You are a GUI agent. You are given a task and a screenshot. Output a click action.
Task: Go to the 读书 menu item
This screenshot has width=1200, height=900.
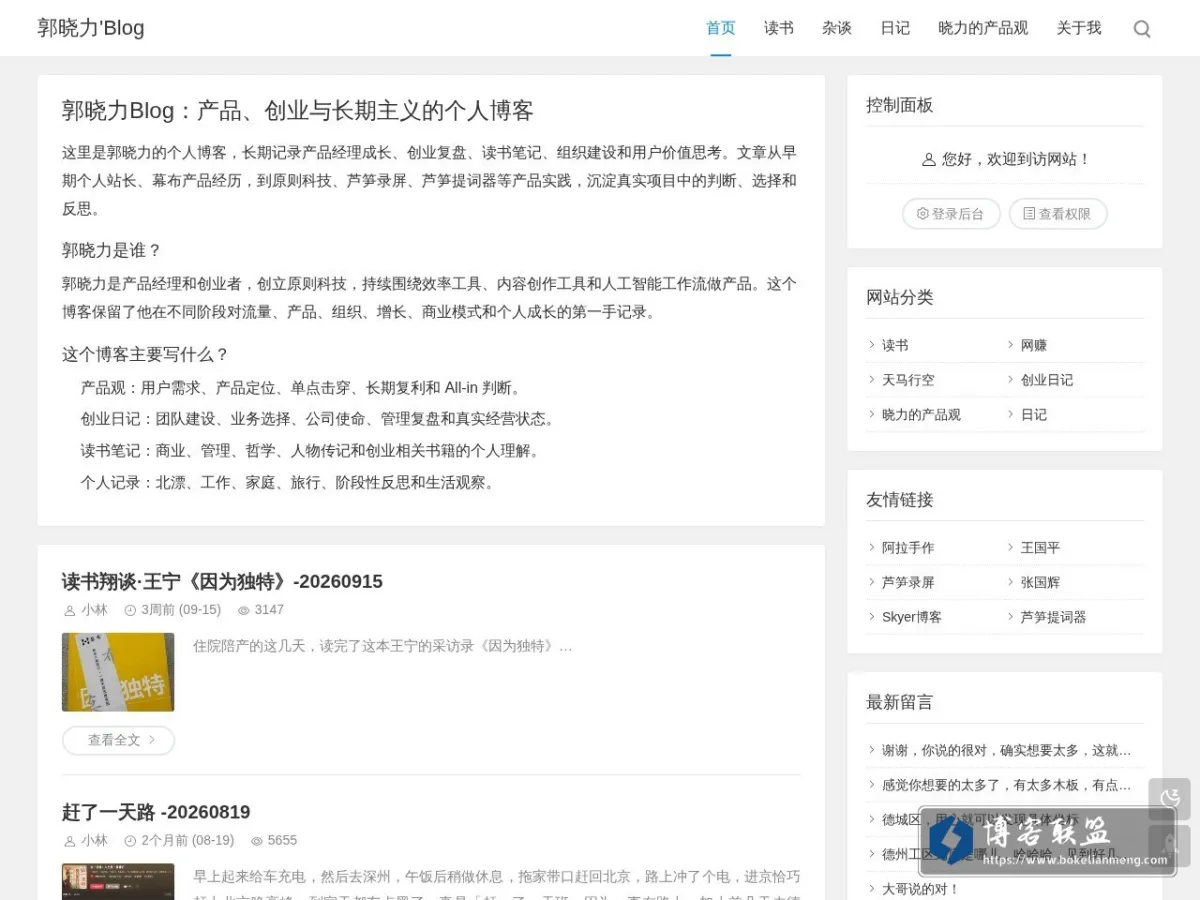pyautogui.click(x=779, y=28)
